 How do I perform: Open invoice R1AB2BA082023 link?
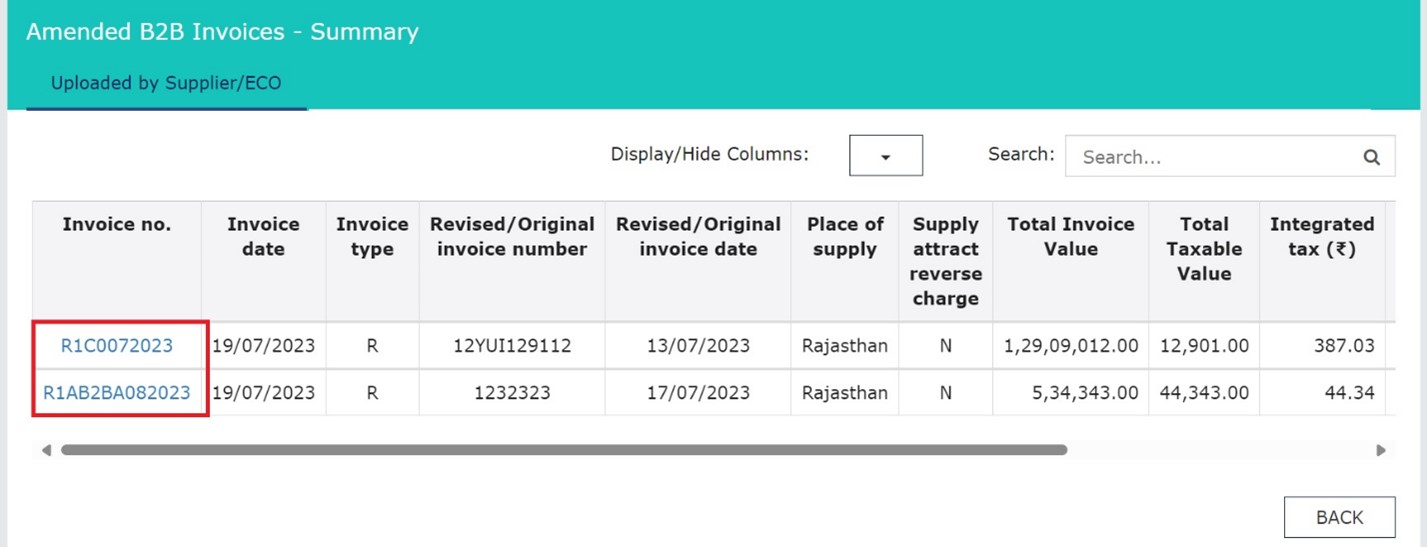tap(116, 393)
